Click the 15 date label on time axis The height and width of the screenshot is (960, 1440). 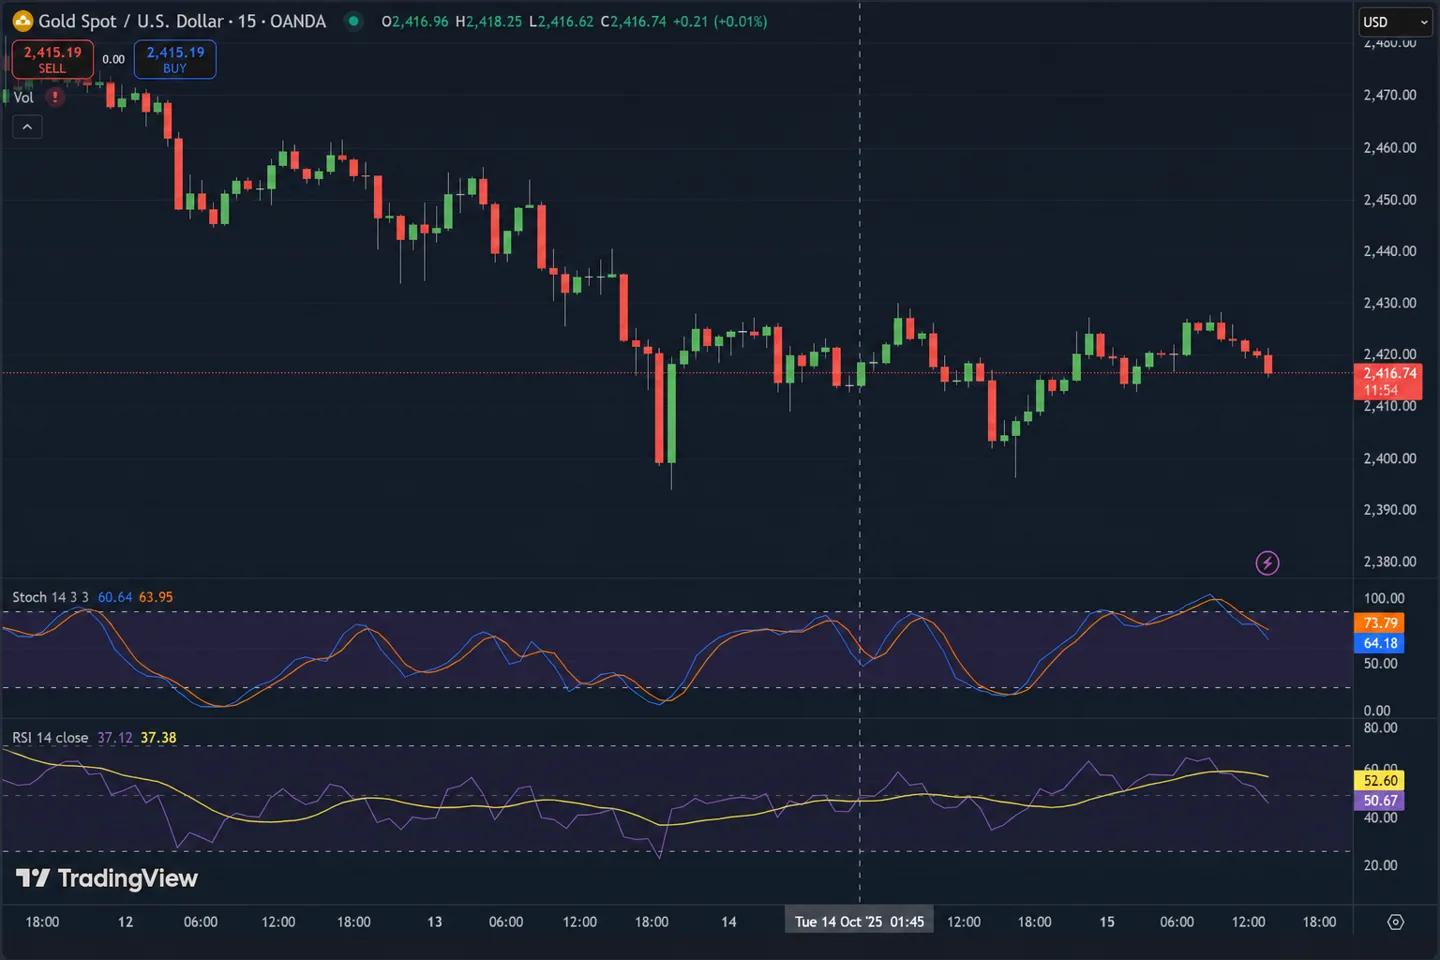click(x=1107, y=922)
